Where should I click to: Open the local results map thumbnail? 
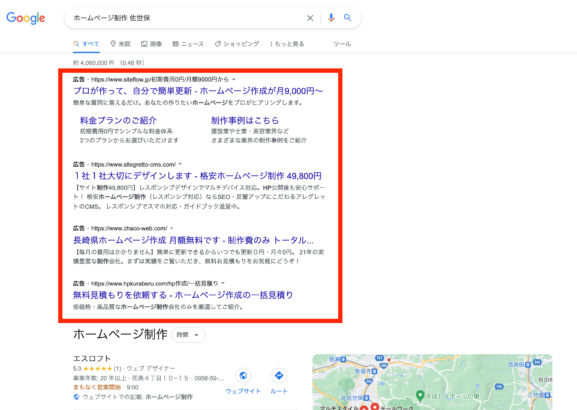(x=432, y=382)
